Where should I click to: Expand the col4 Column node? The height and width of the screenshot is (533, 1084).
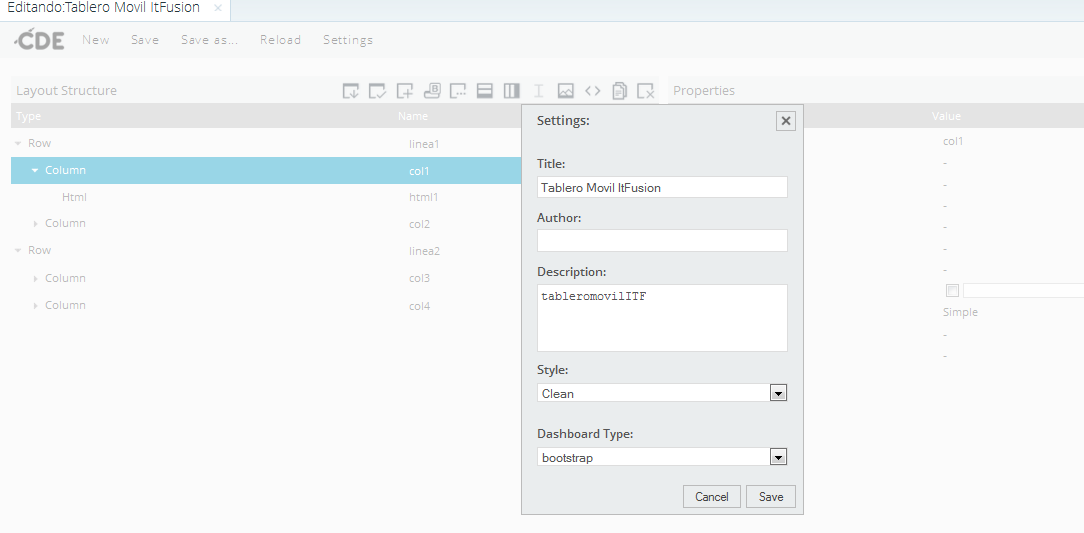pos(36,305)
